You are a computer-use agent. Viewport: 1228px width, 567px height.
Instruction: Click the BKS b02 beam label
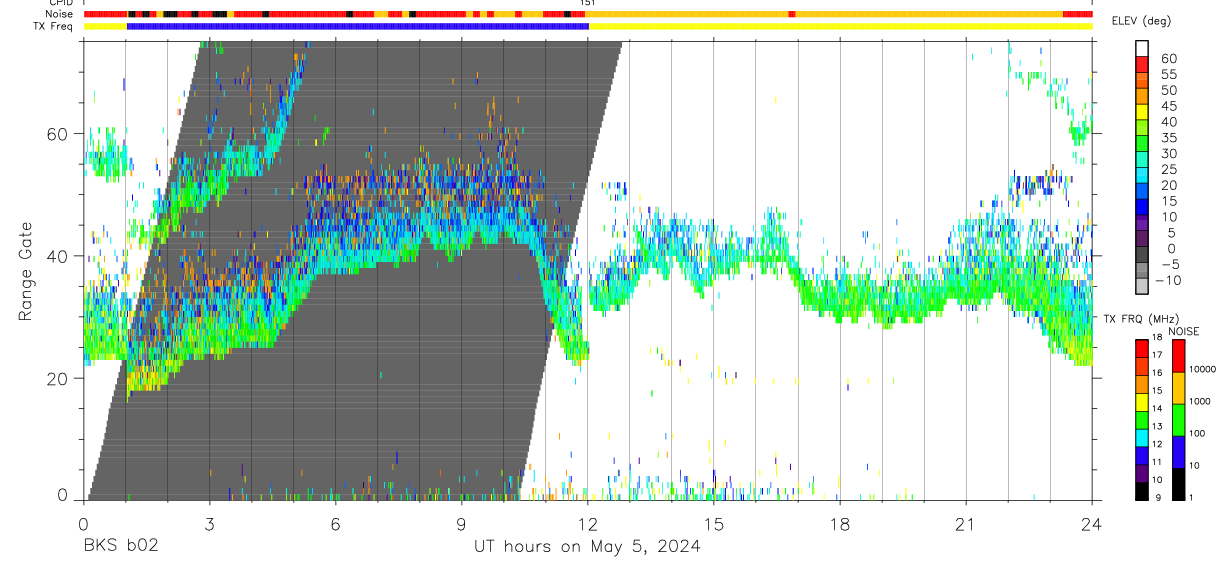120,547
